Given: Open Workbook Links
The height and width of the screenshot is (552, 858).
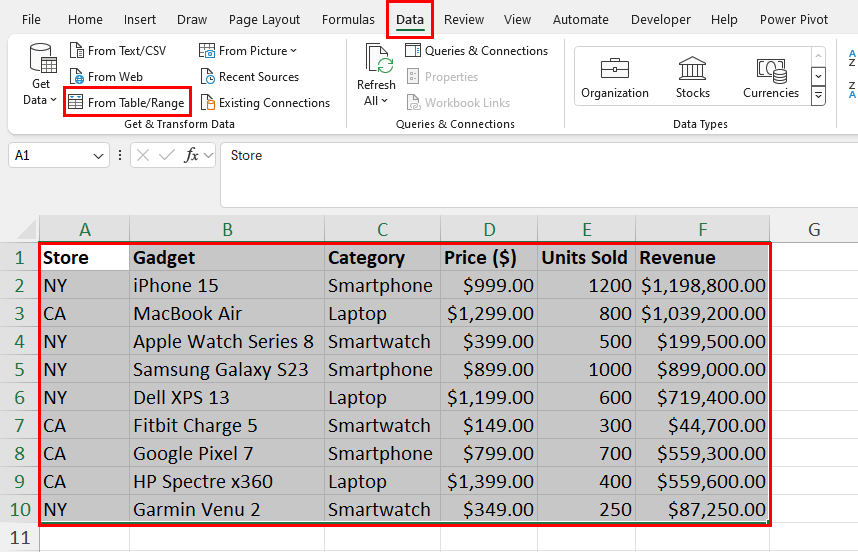Looking at the screenshot, I should 458,102.
